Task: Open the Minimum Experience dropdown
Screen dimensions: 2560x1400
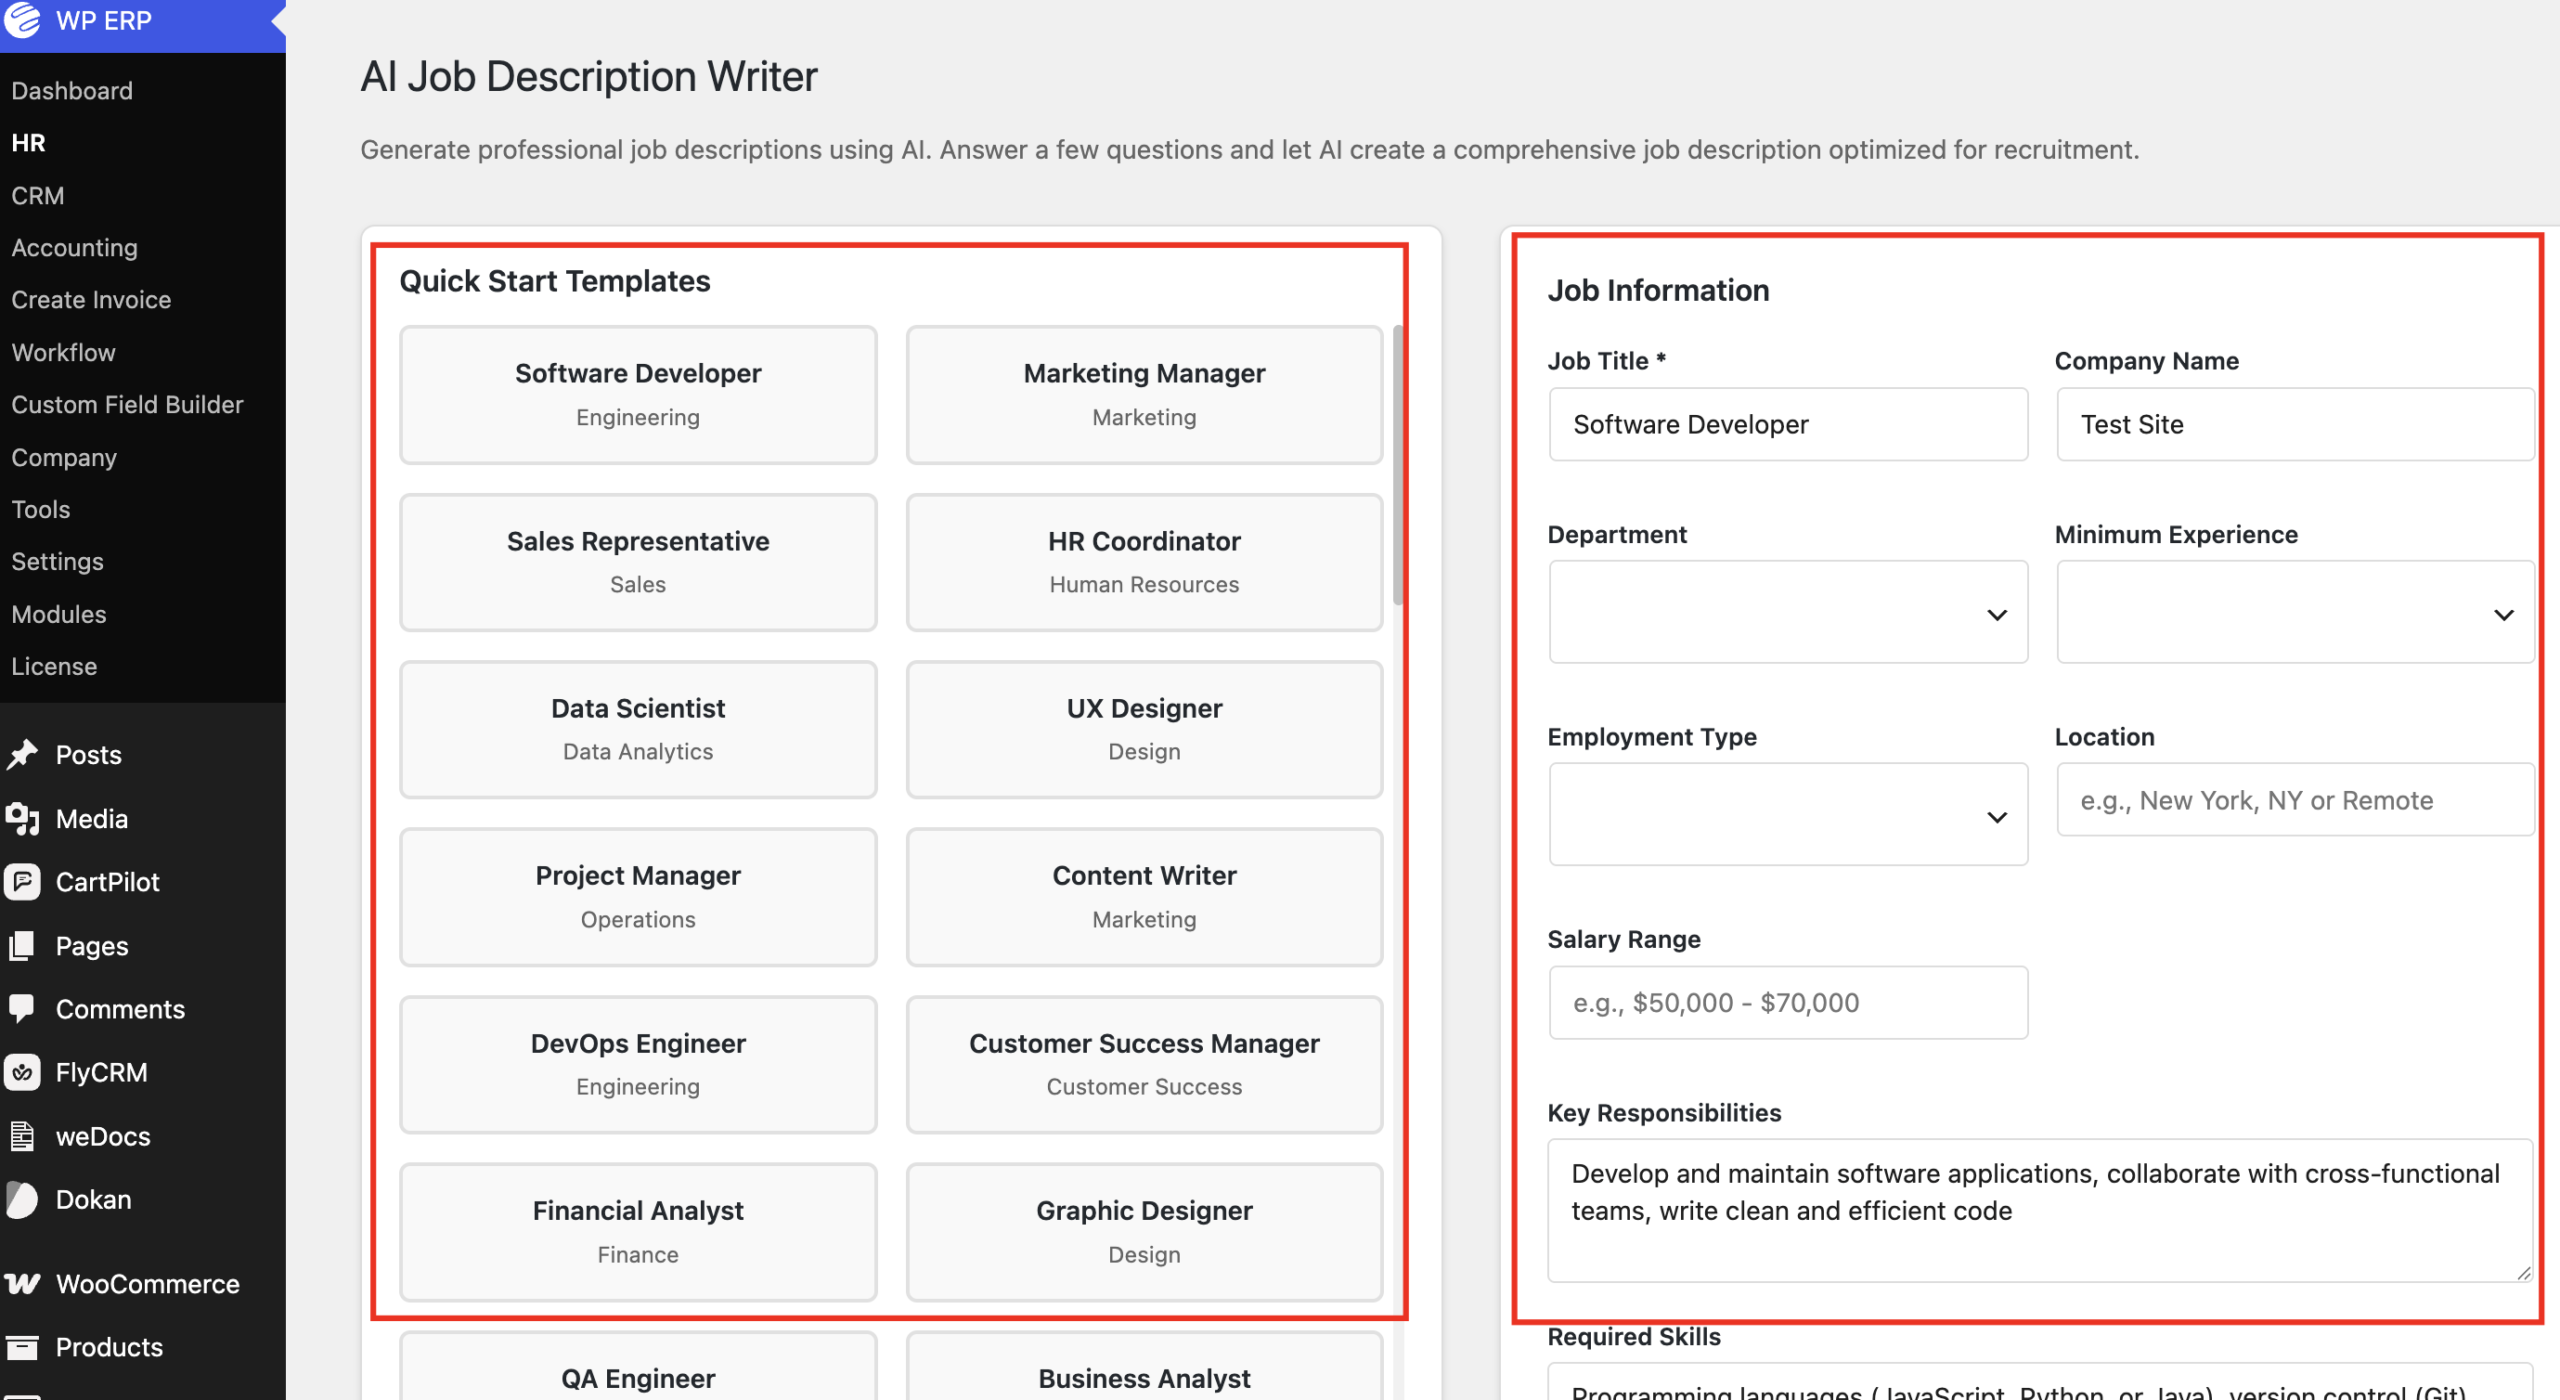Action: (2295, 613)
